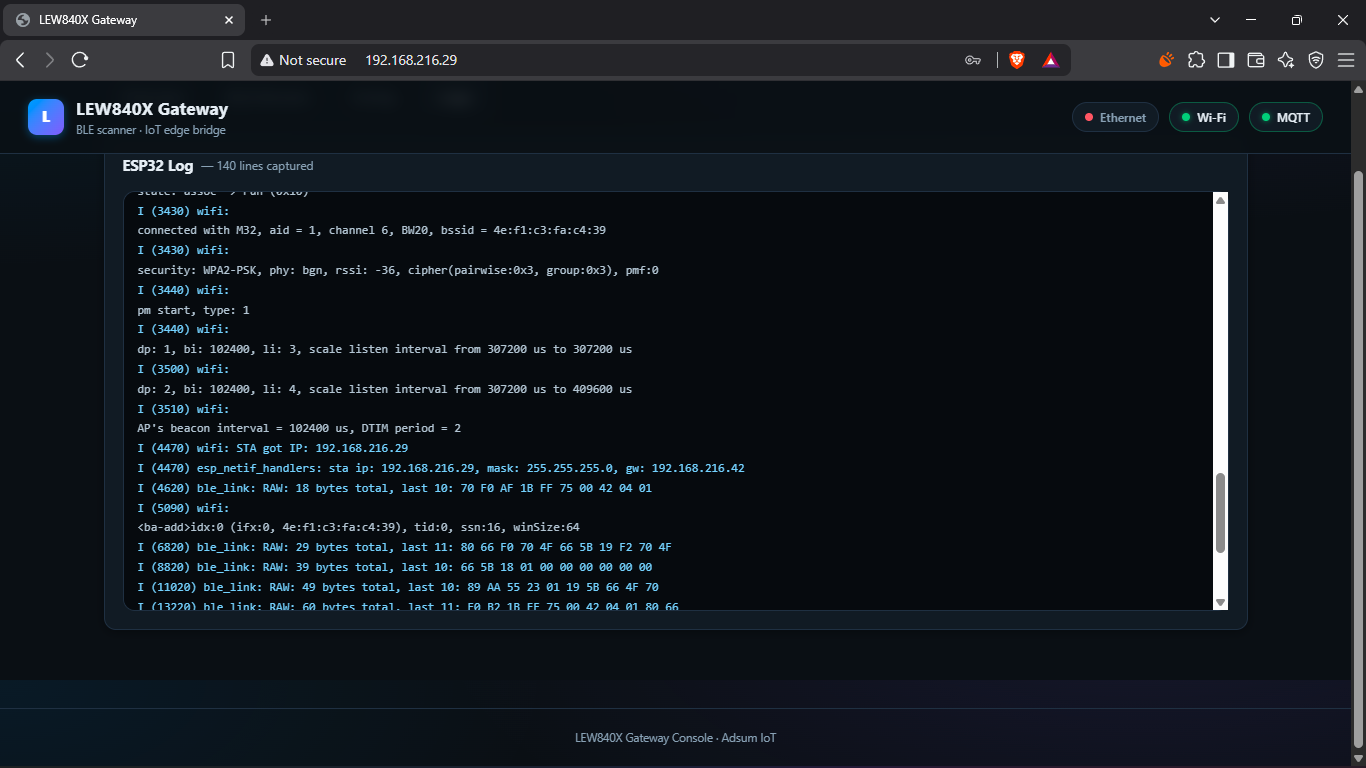Click the 'connected with M32' log line
Image resolution: width=1366 pixels, height=768 pixels.
pos(372,230)
